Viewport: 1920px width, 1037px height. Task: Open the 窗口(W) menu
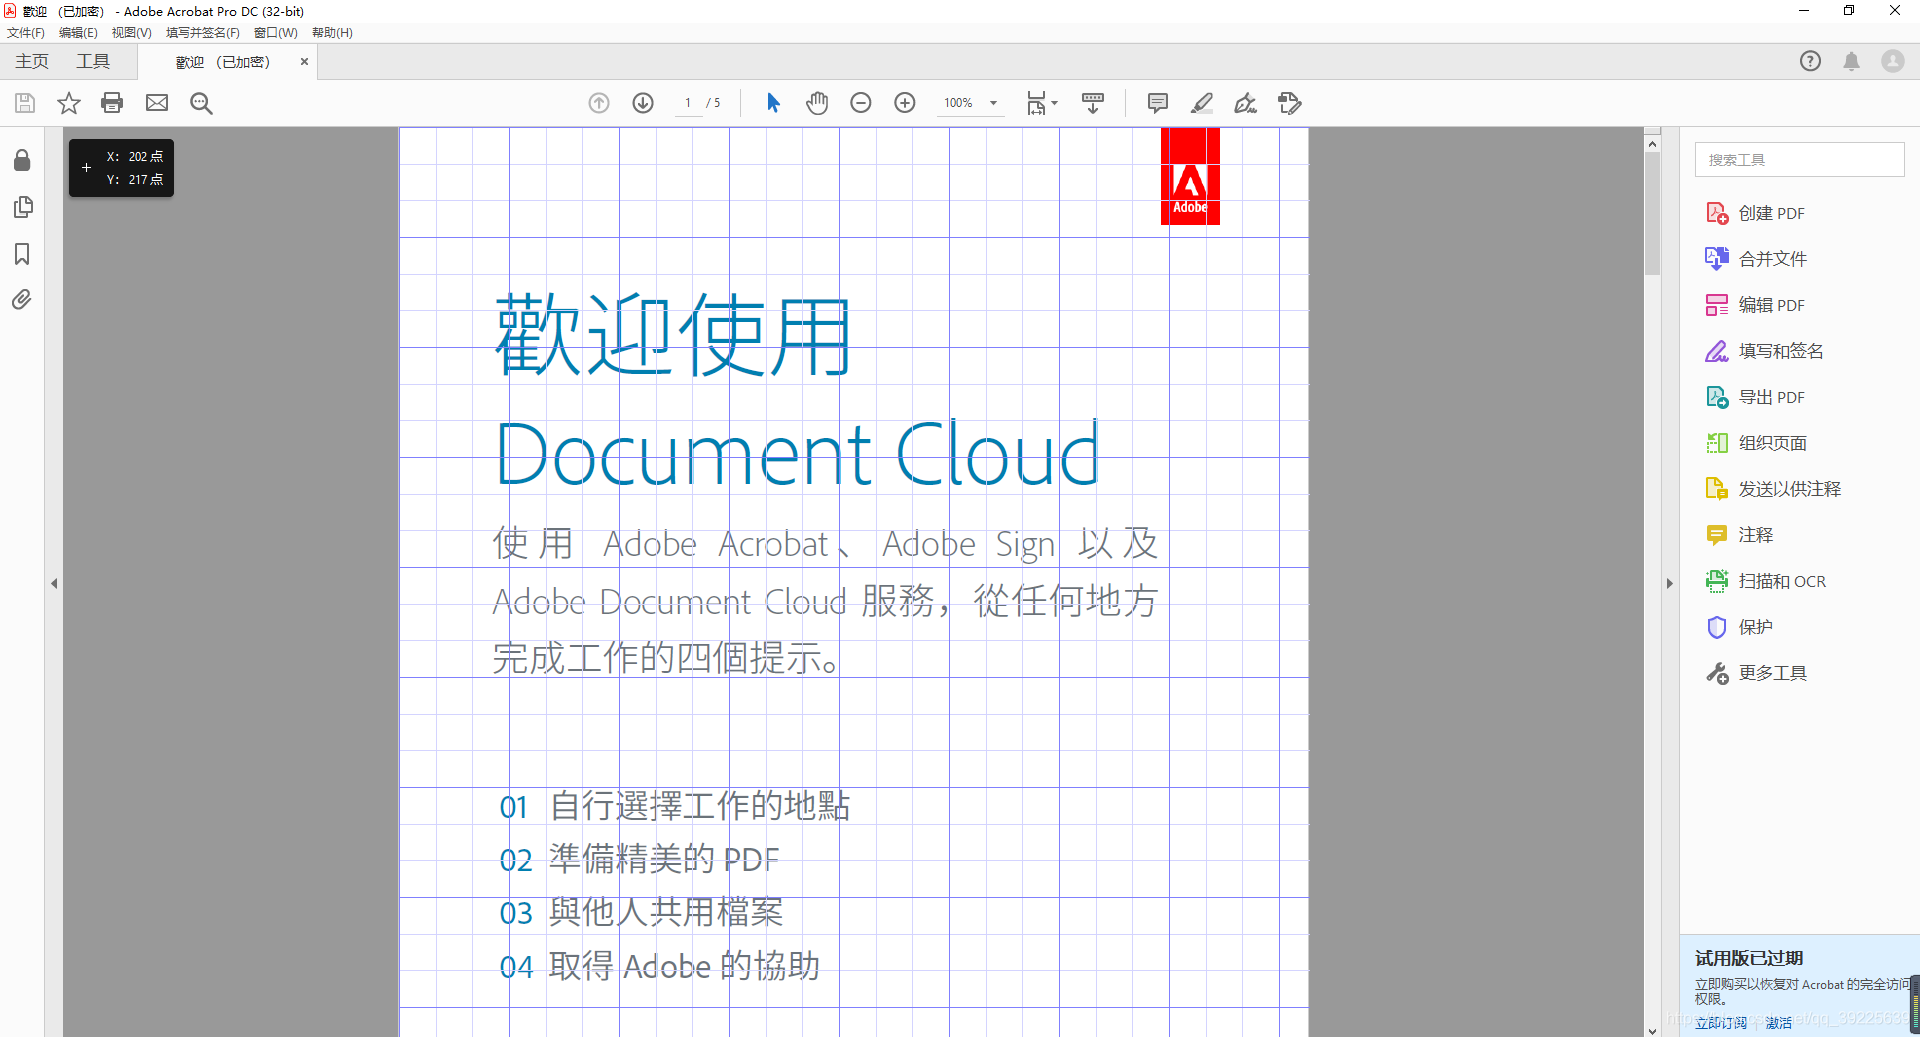275,32
